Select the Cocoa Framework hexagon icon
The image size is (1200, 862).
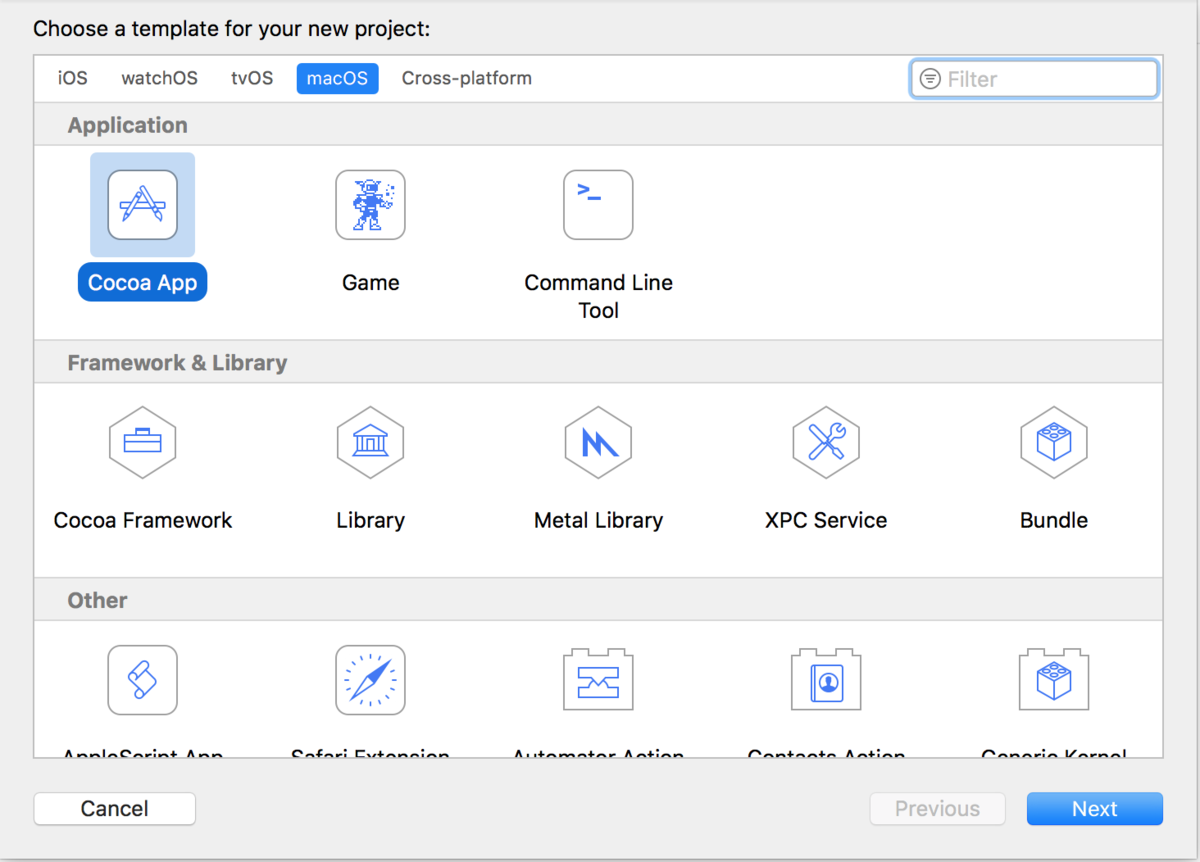[x=142, y=442]
